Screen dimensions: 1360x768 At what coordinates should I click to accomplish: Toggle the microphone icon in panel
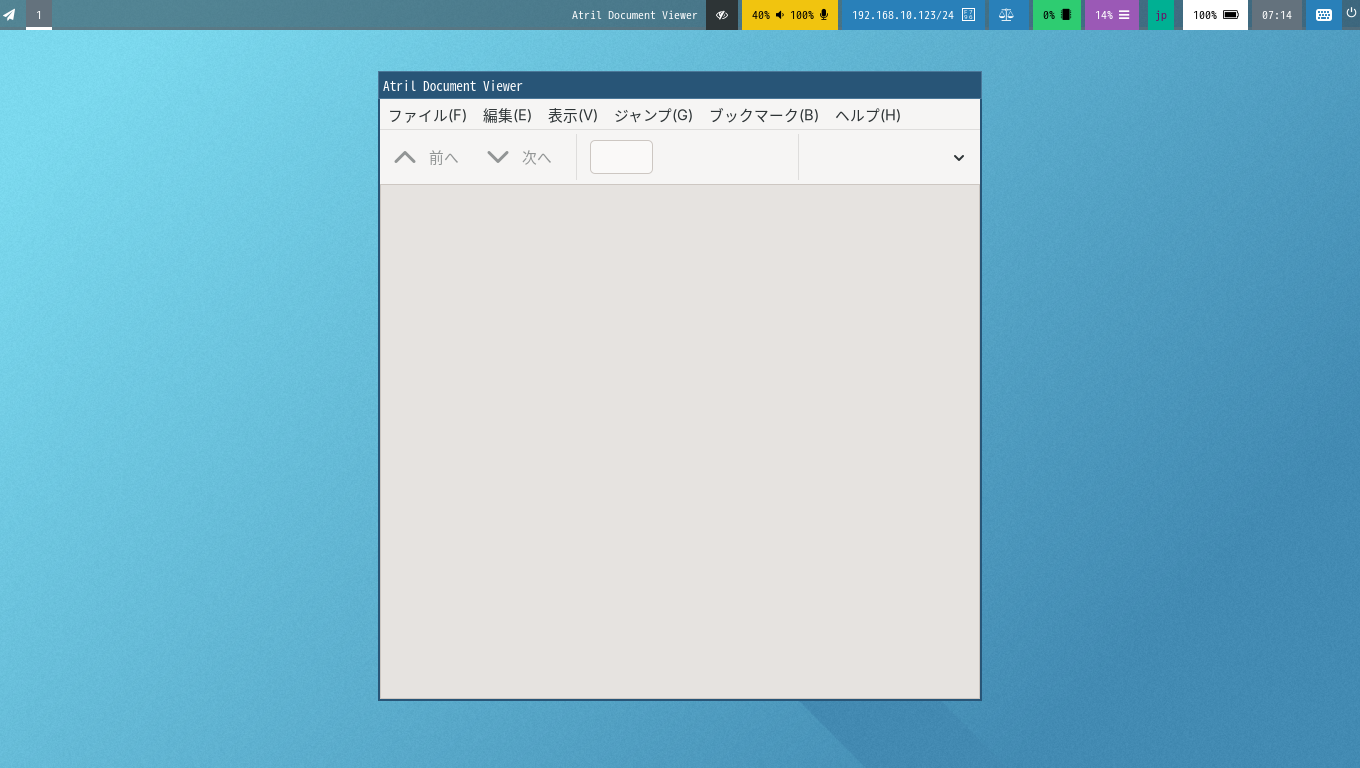[x=824, y=15]
